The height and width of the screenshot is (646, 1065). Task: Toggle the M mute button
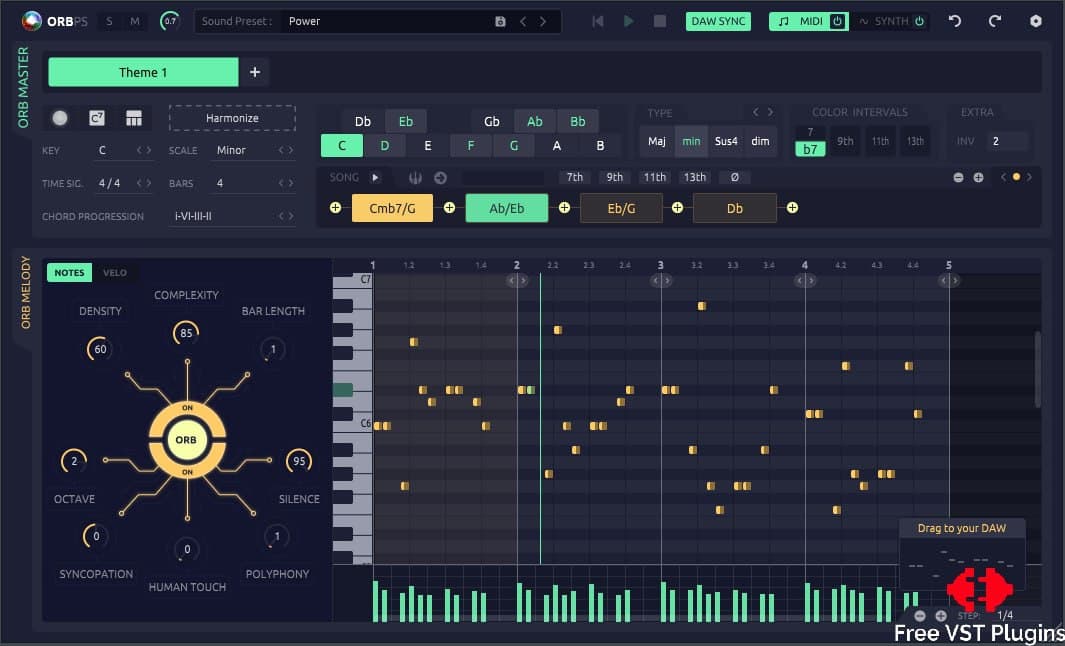[135, 21]
